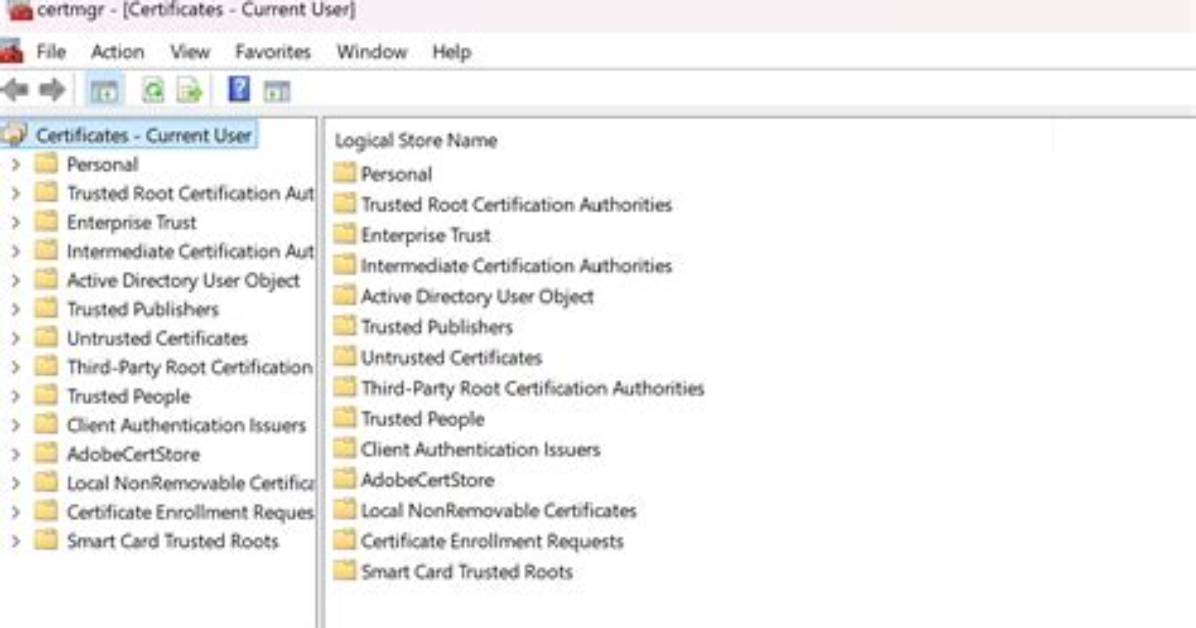Open the Window menu

[372, 52]
